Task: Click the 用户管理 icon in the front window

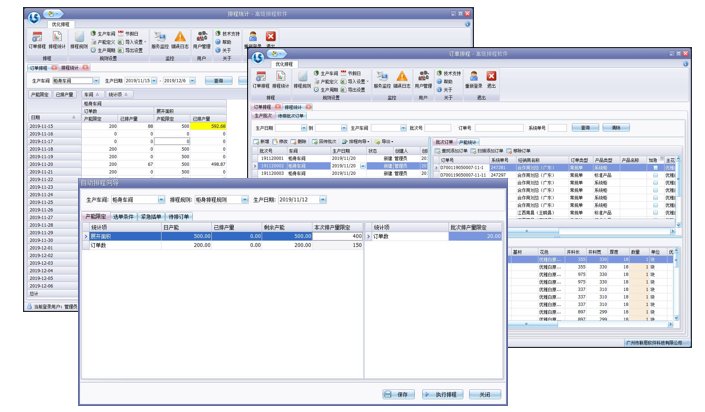Action: click(426, 75)
